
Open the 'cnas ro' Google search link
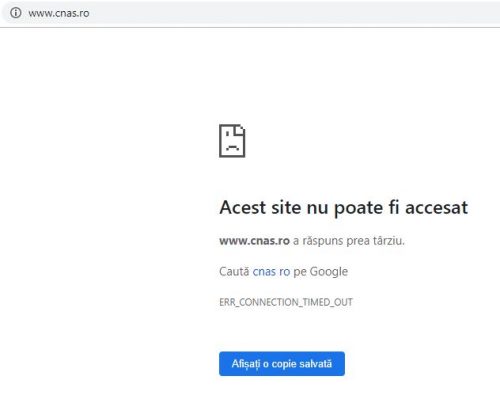click(271, 271)
